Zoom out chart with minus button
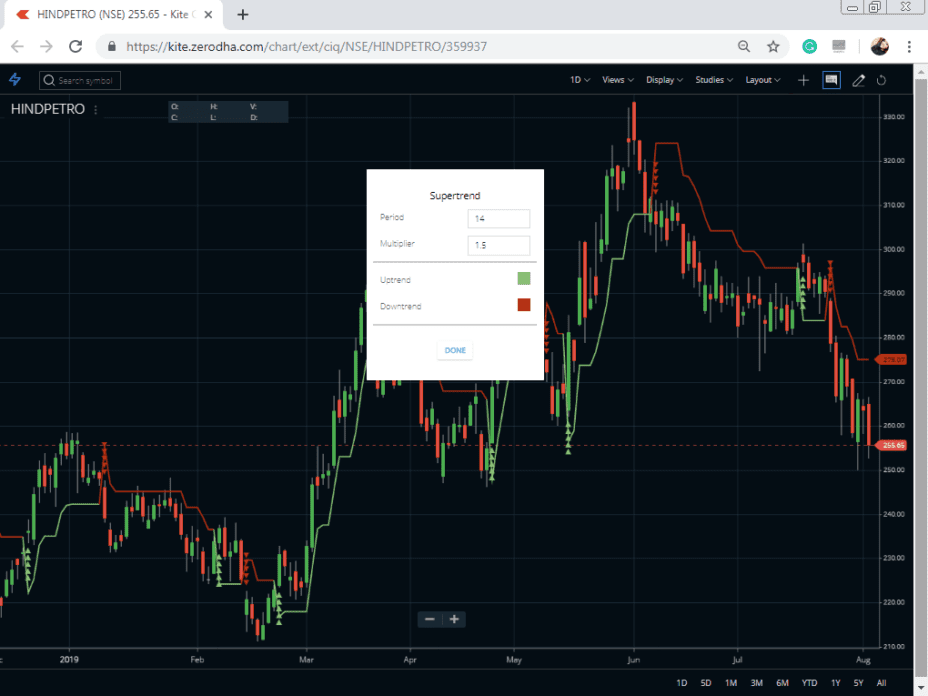This screenshot has width=928, height=696. point(430,619)
